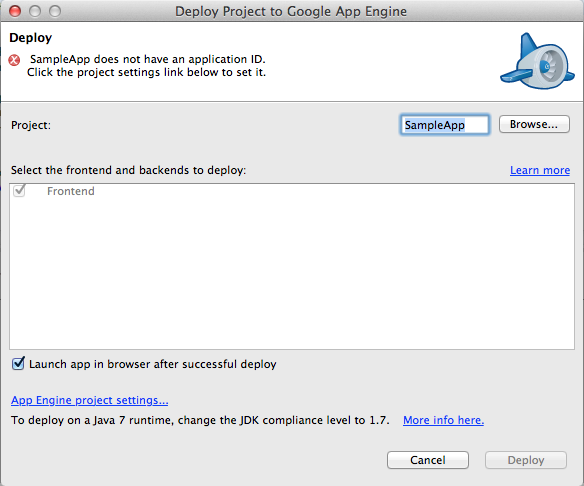
Task: Open the Learn more link
Action: click(x=540, y=170)
